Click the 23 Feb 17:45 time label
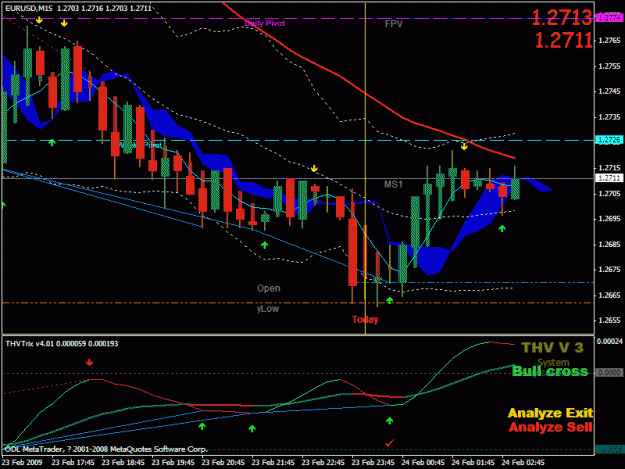 click(73, 463)
